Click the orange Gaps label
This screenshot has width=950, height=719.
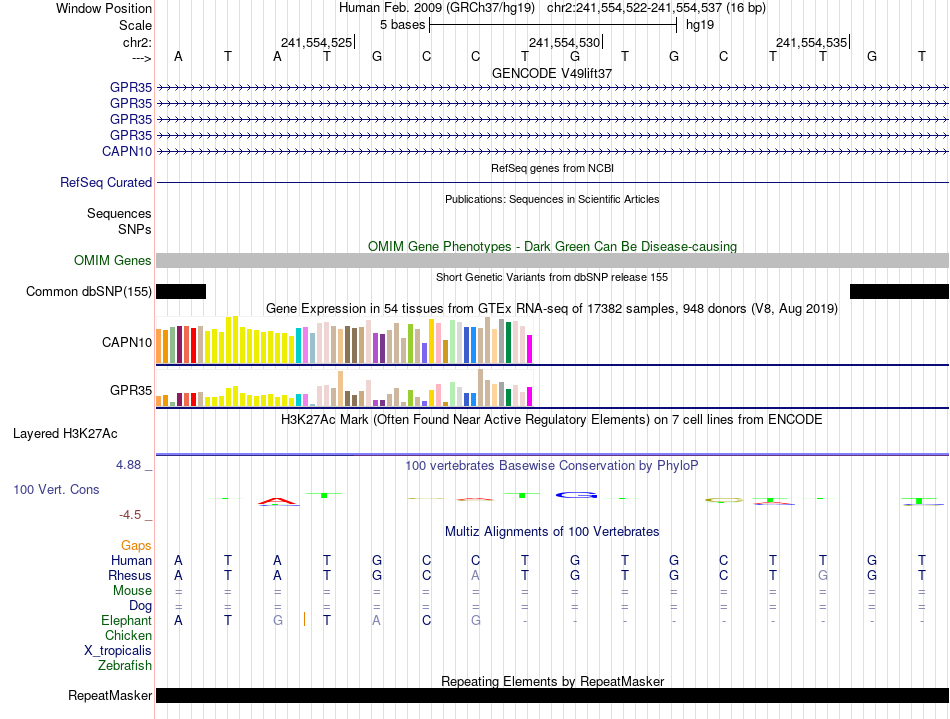point(136,546)
